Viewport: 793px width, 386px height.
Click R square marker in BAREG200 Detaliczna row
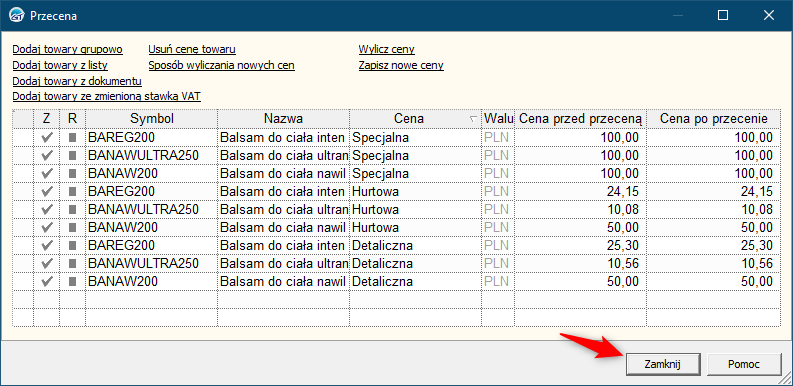click(x=72, y=246)
